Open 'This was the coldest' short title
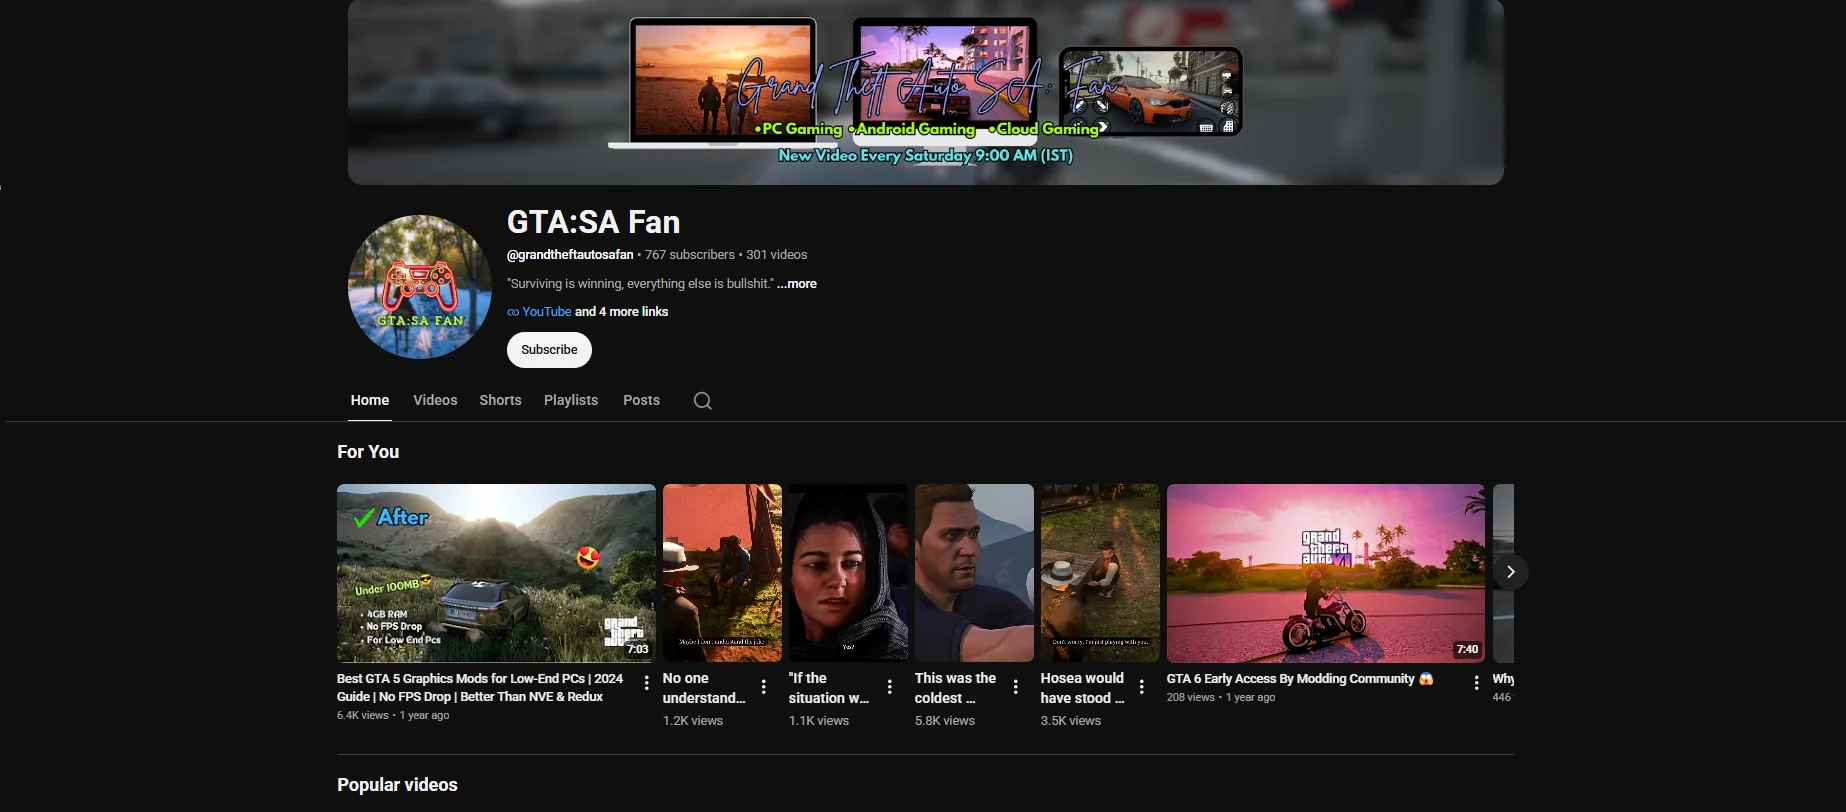1846x812 pixels. 955,688
